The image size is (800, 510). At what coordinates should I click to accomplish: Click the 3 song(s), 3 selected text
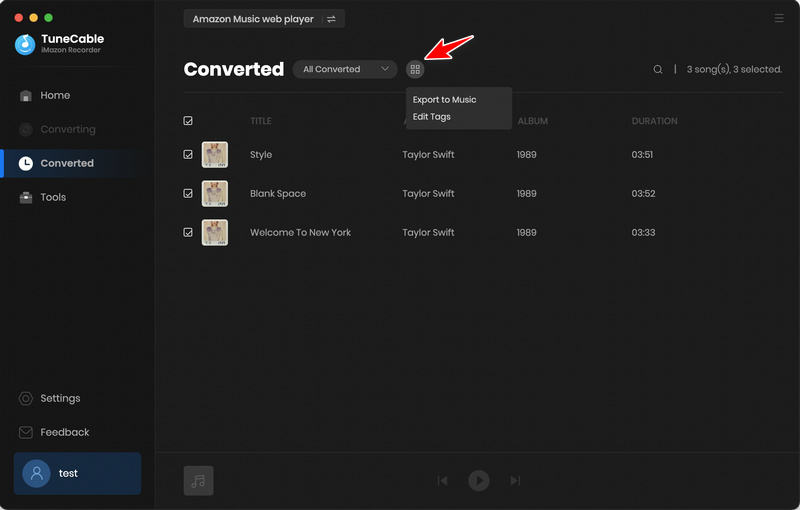(x=734, y=69)
